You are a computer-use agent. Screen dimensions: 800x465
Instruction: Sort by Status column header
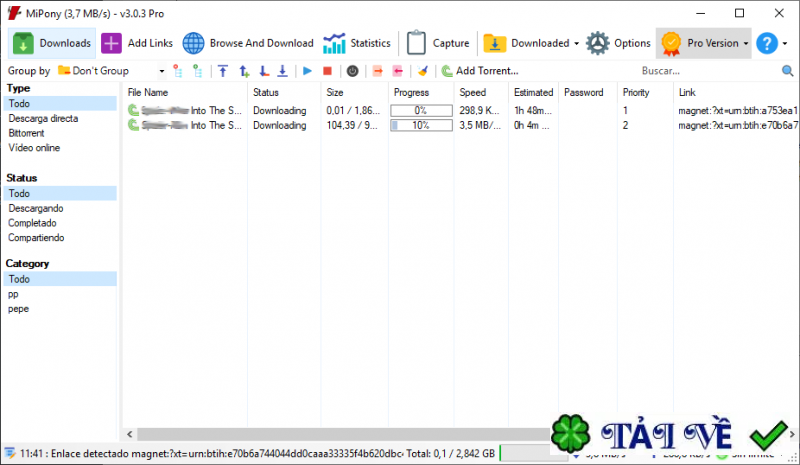point(284,92)
